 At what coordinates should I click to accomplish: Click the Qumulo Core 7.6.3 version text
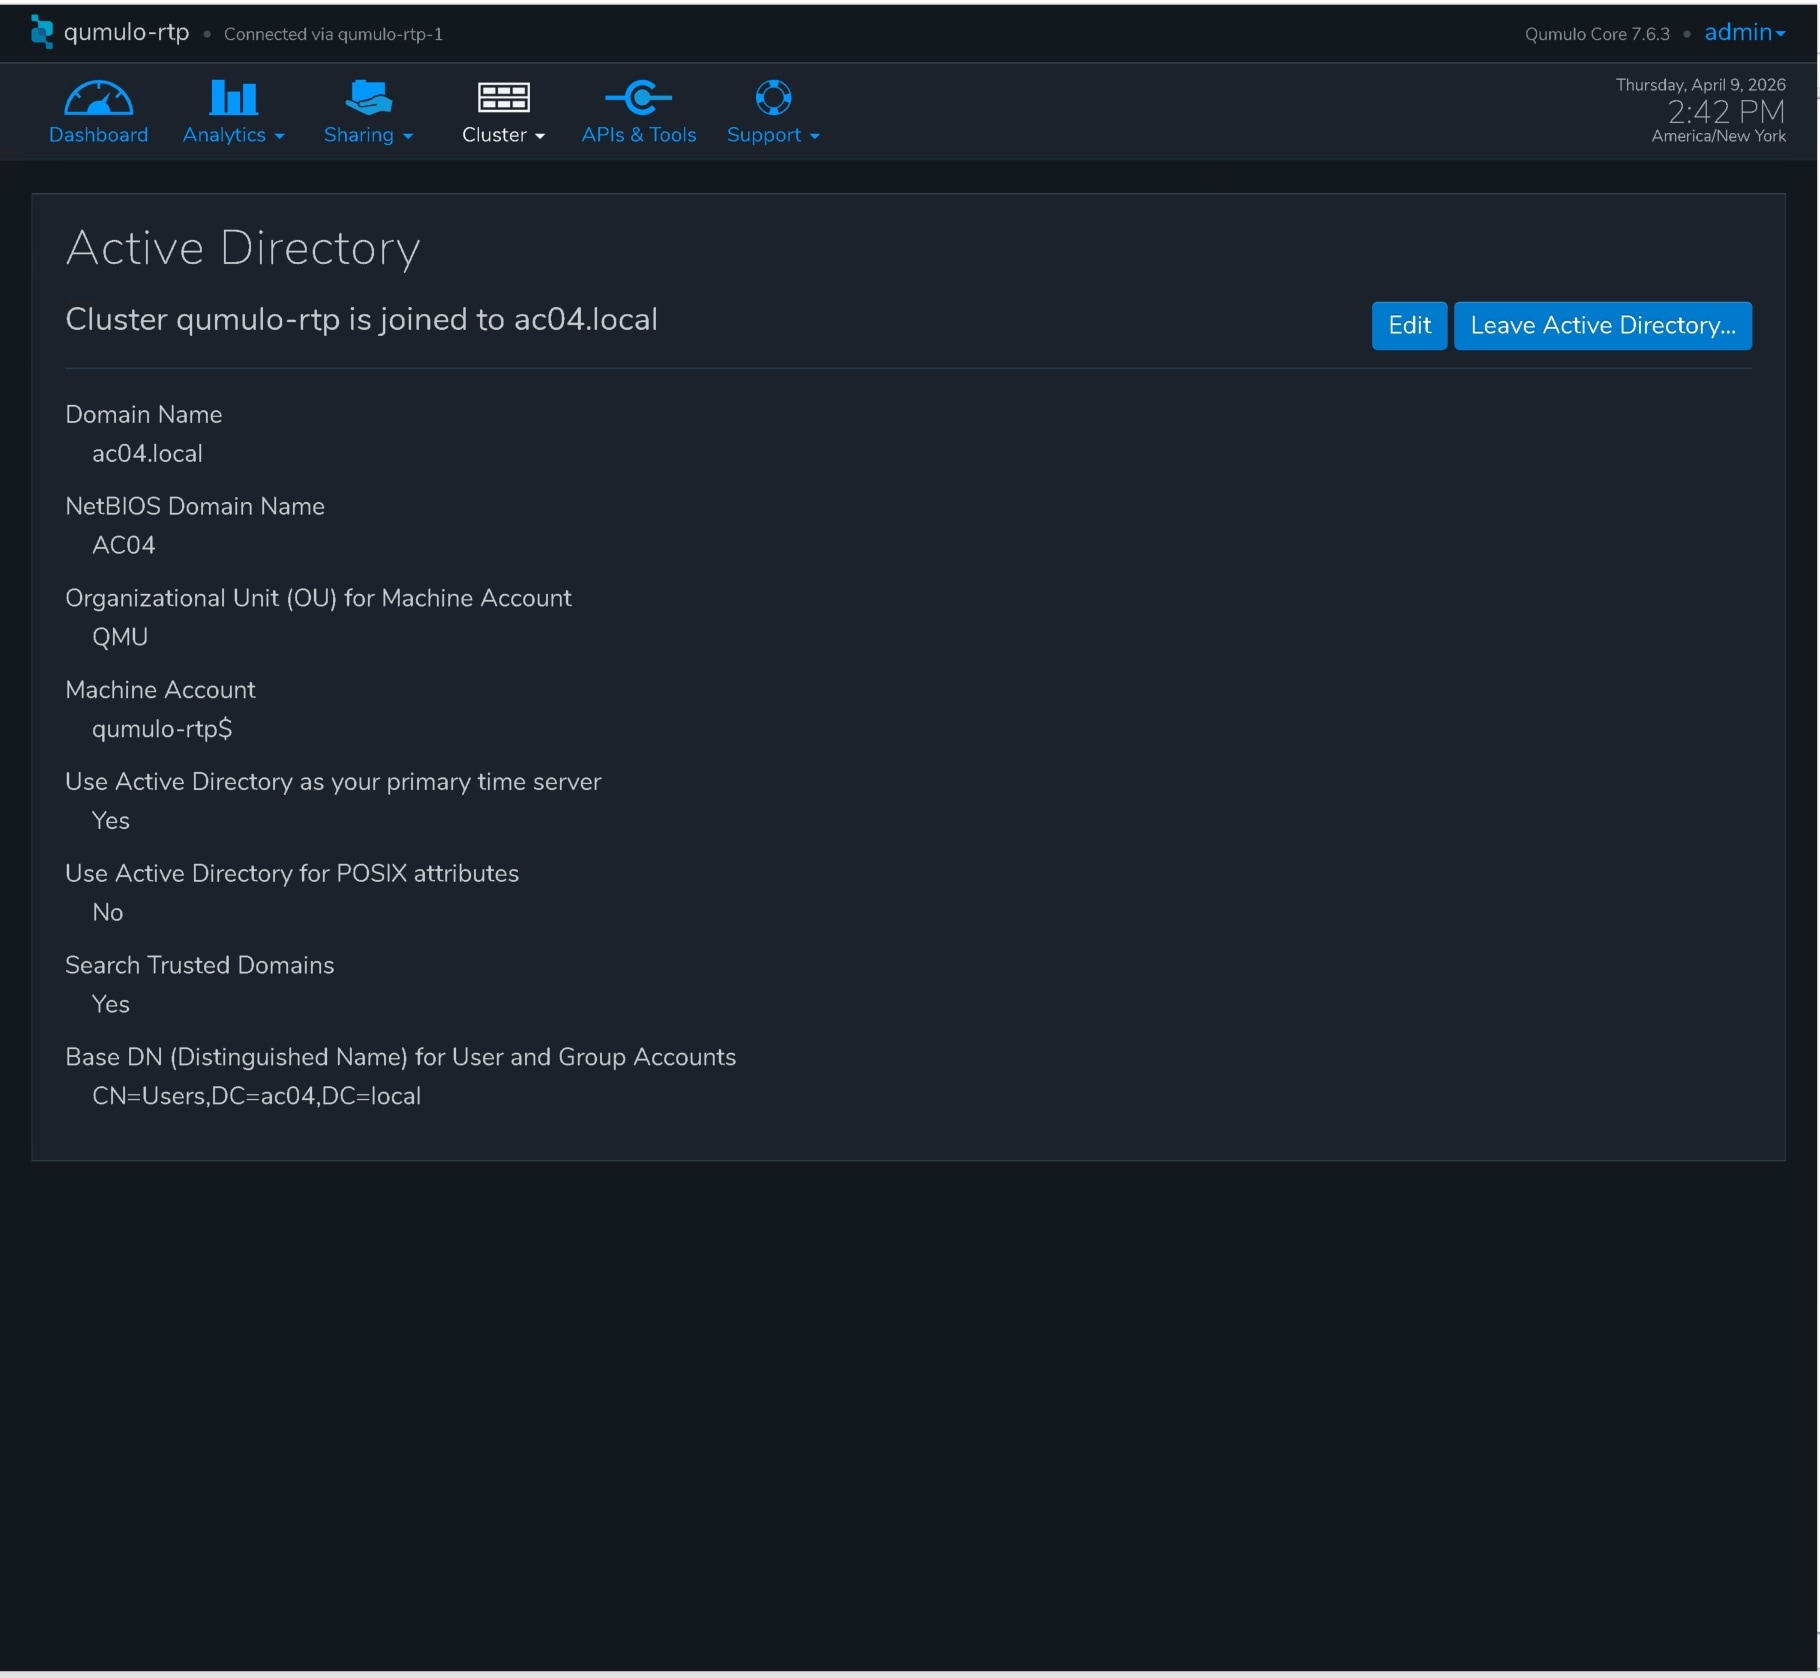[x=1597, y=34]
